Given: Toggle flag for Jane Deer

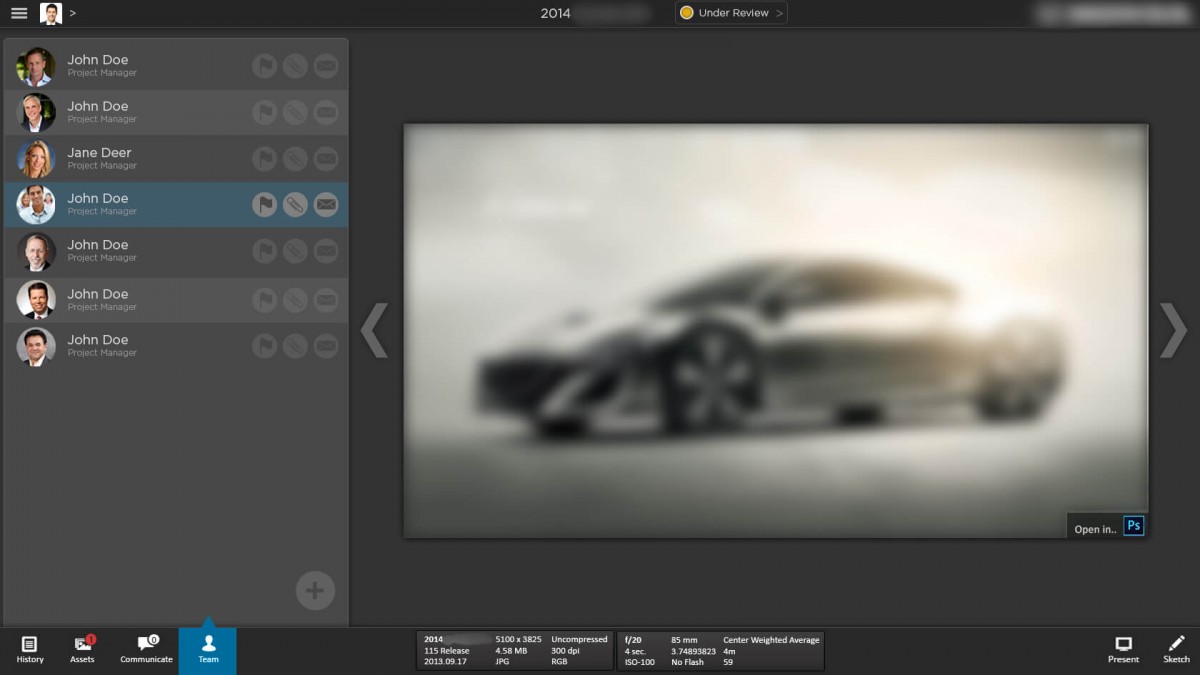Looking at the screenshot, I should click(264, 158).
